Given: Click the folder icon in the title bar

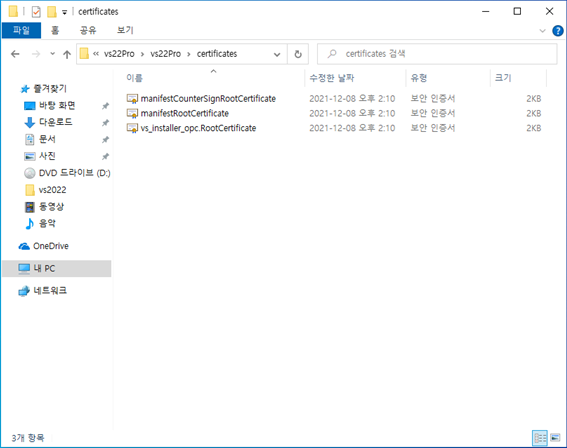Looking at the screenshot, I should coord(13,12).
